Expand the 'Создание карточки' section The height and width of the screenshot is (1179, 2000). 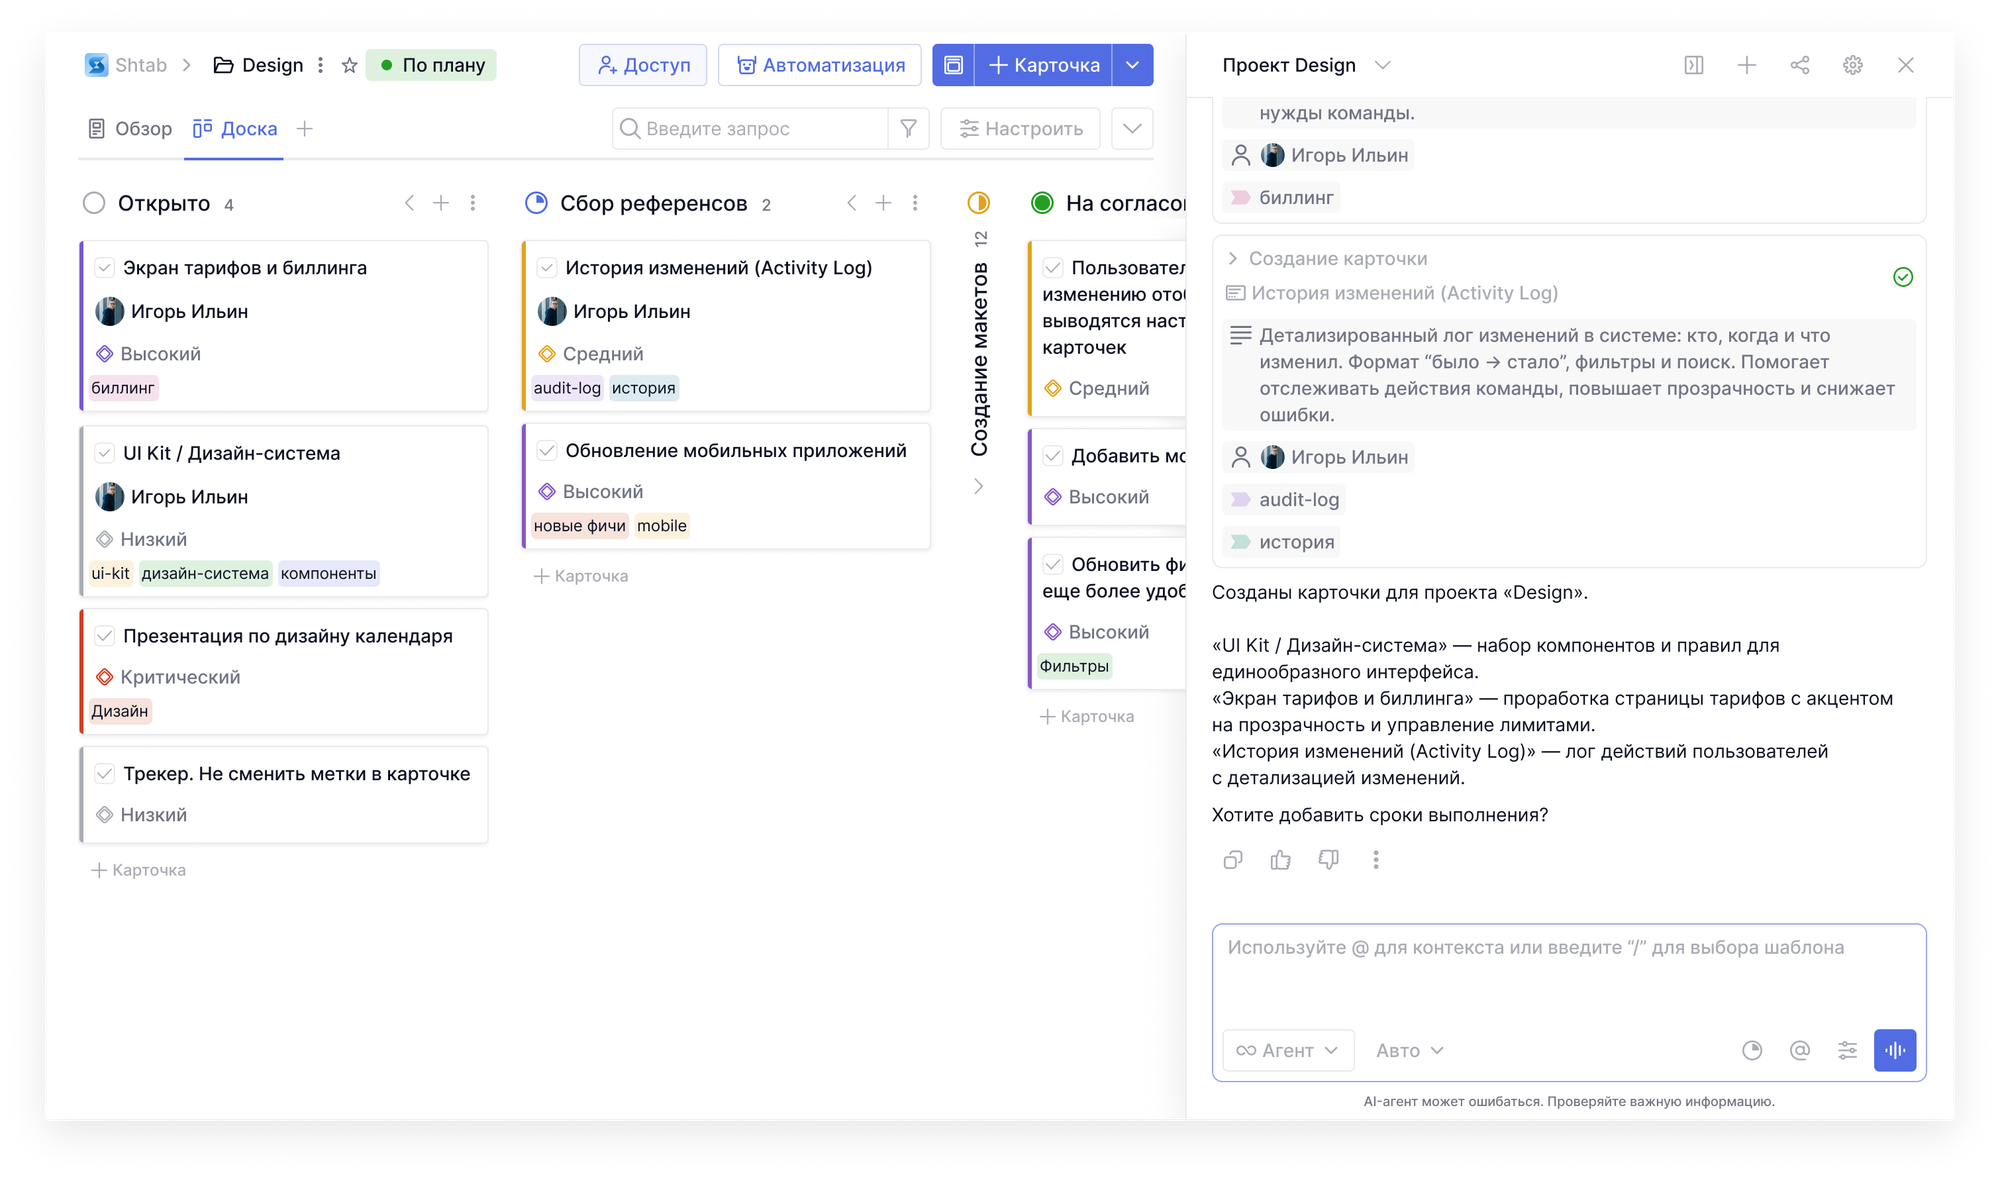1233,258
